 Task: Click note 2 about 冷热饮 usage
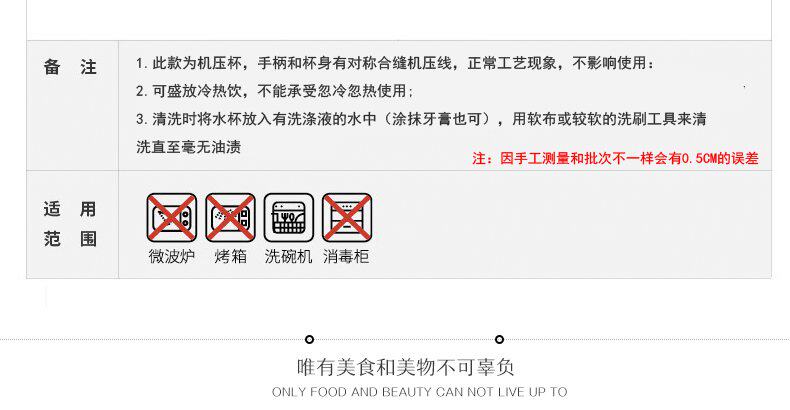pyautogui.click(x=275, y=91)
